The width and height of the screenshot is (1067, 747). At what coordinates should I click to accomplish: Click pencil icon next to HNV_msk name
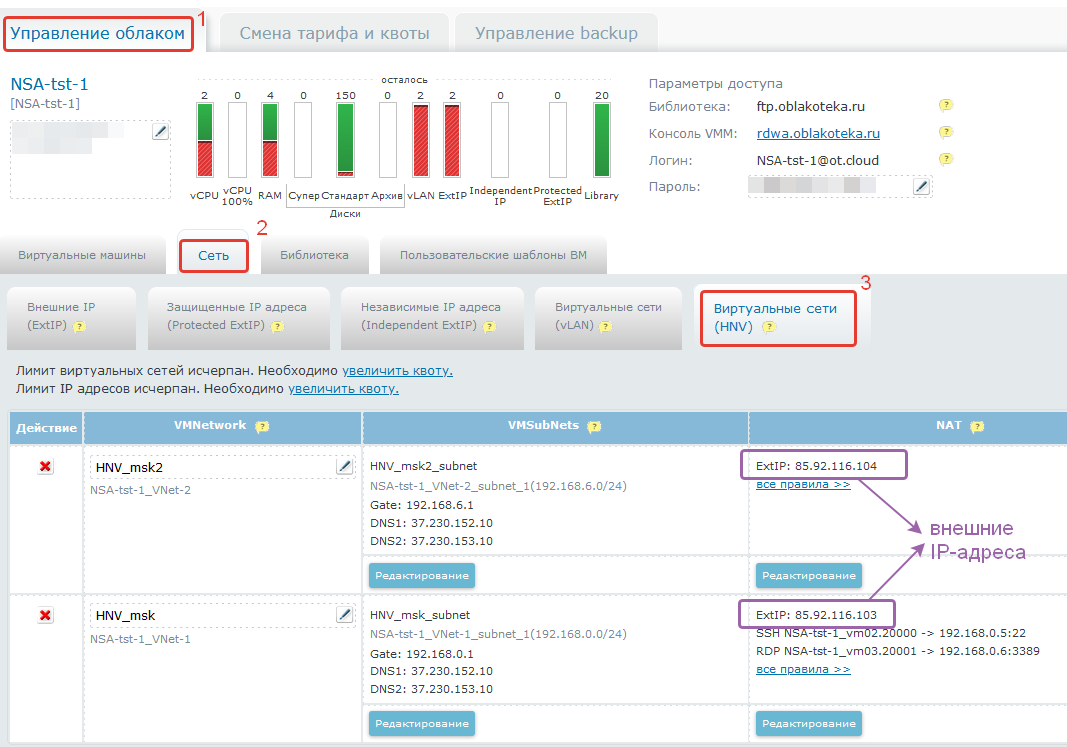point(344,615)
